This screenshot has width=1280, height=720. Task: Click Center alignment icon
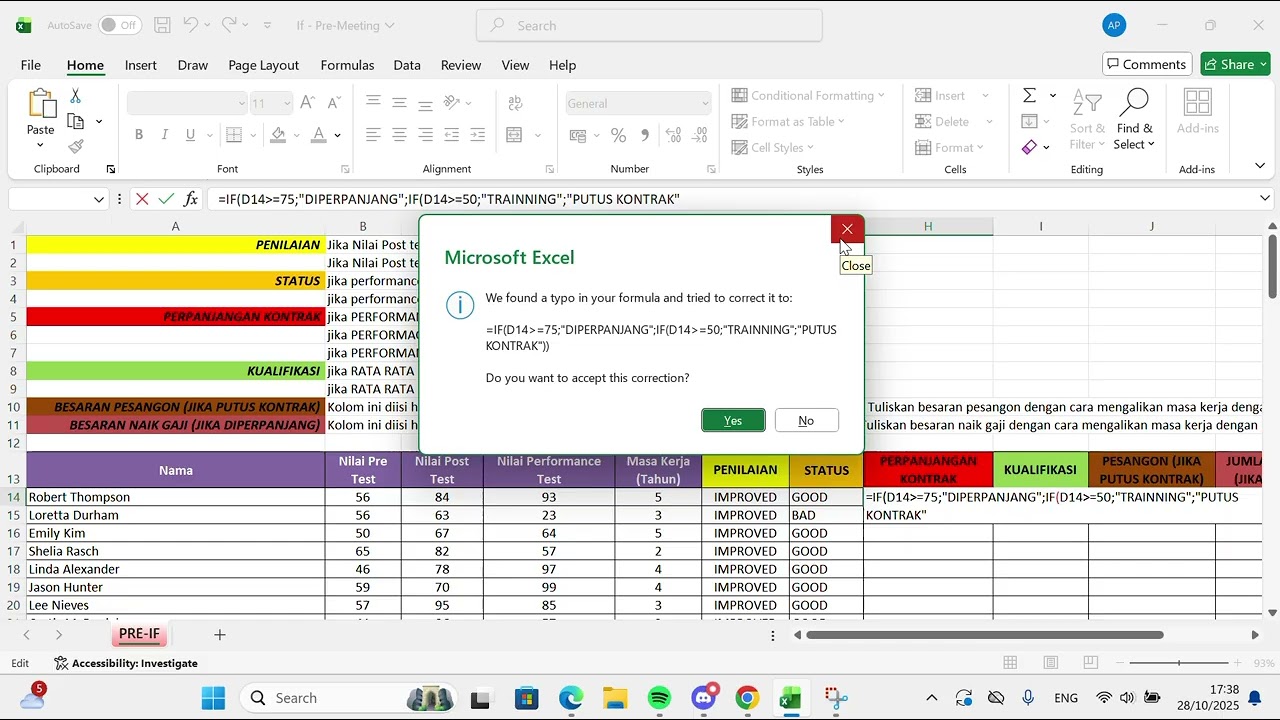[x=399, y=135]
